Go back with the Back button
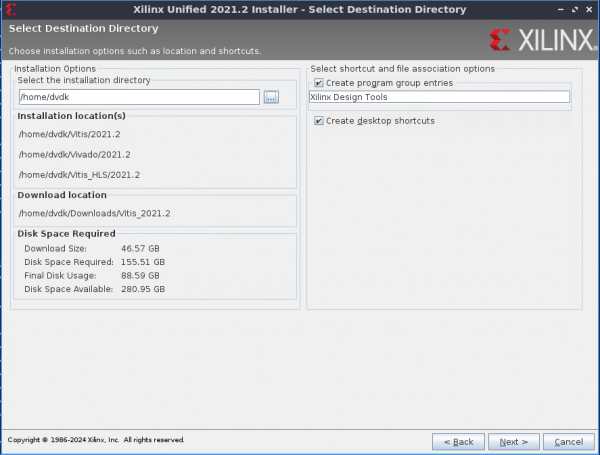The width and height of the screenshot is (600, 455). [459, 441]
